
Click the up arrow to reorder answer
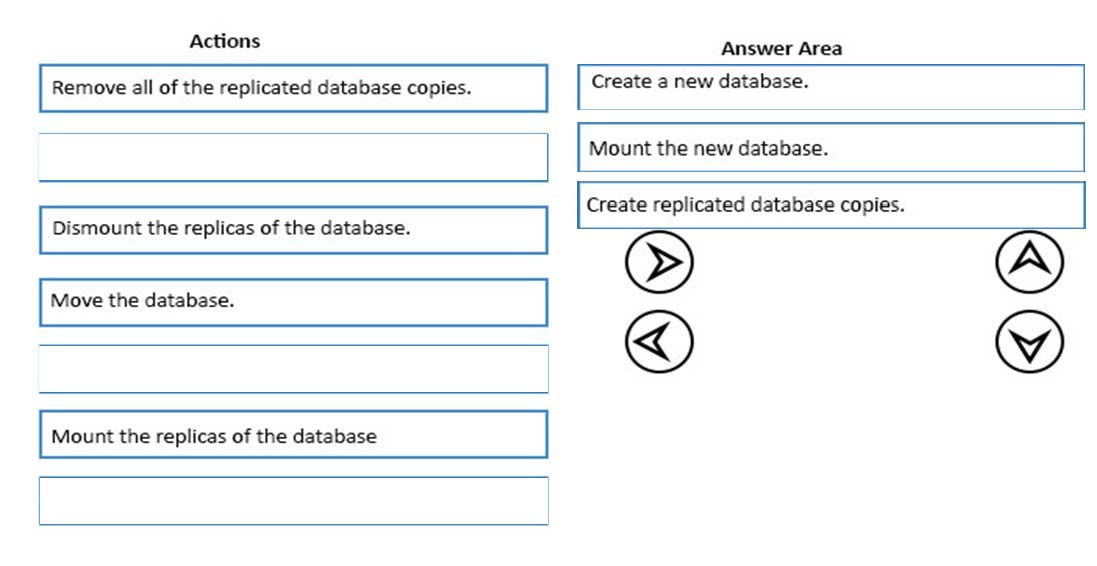click(1029, 262)
